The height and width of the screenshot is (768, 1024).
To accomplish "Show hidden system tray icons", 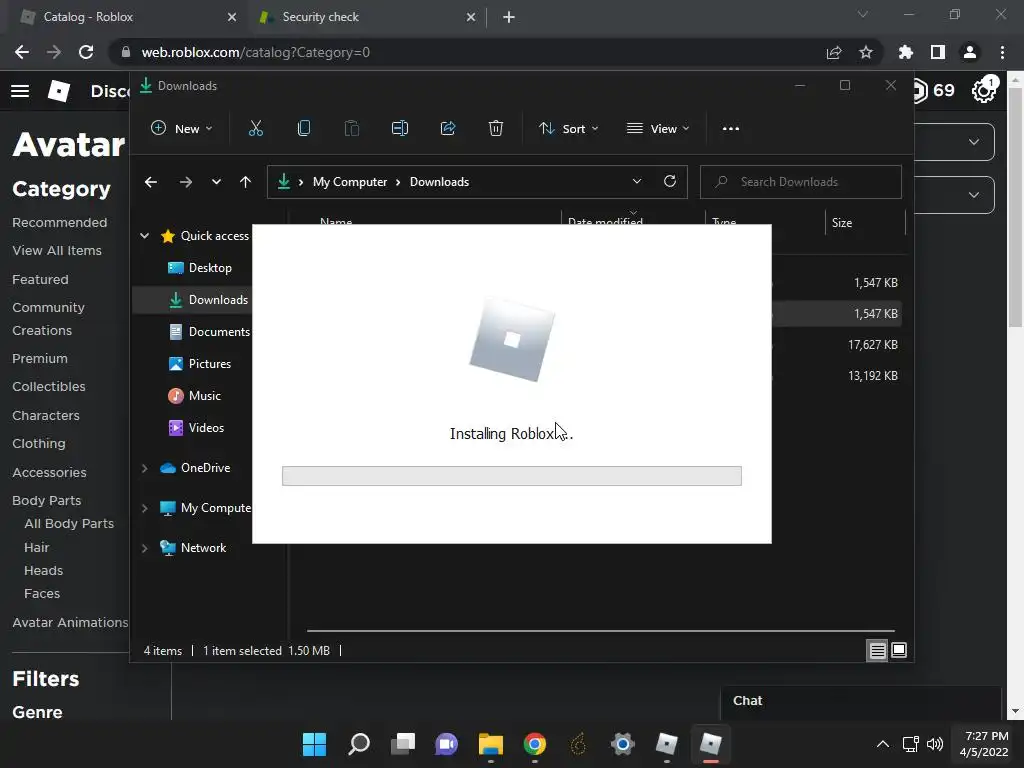I will (x=882, y=744).
